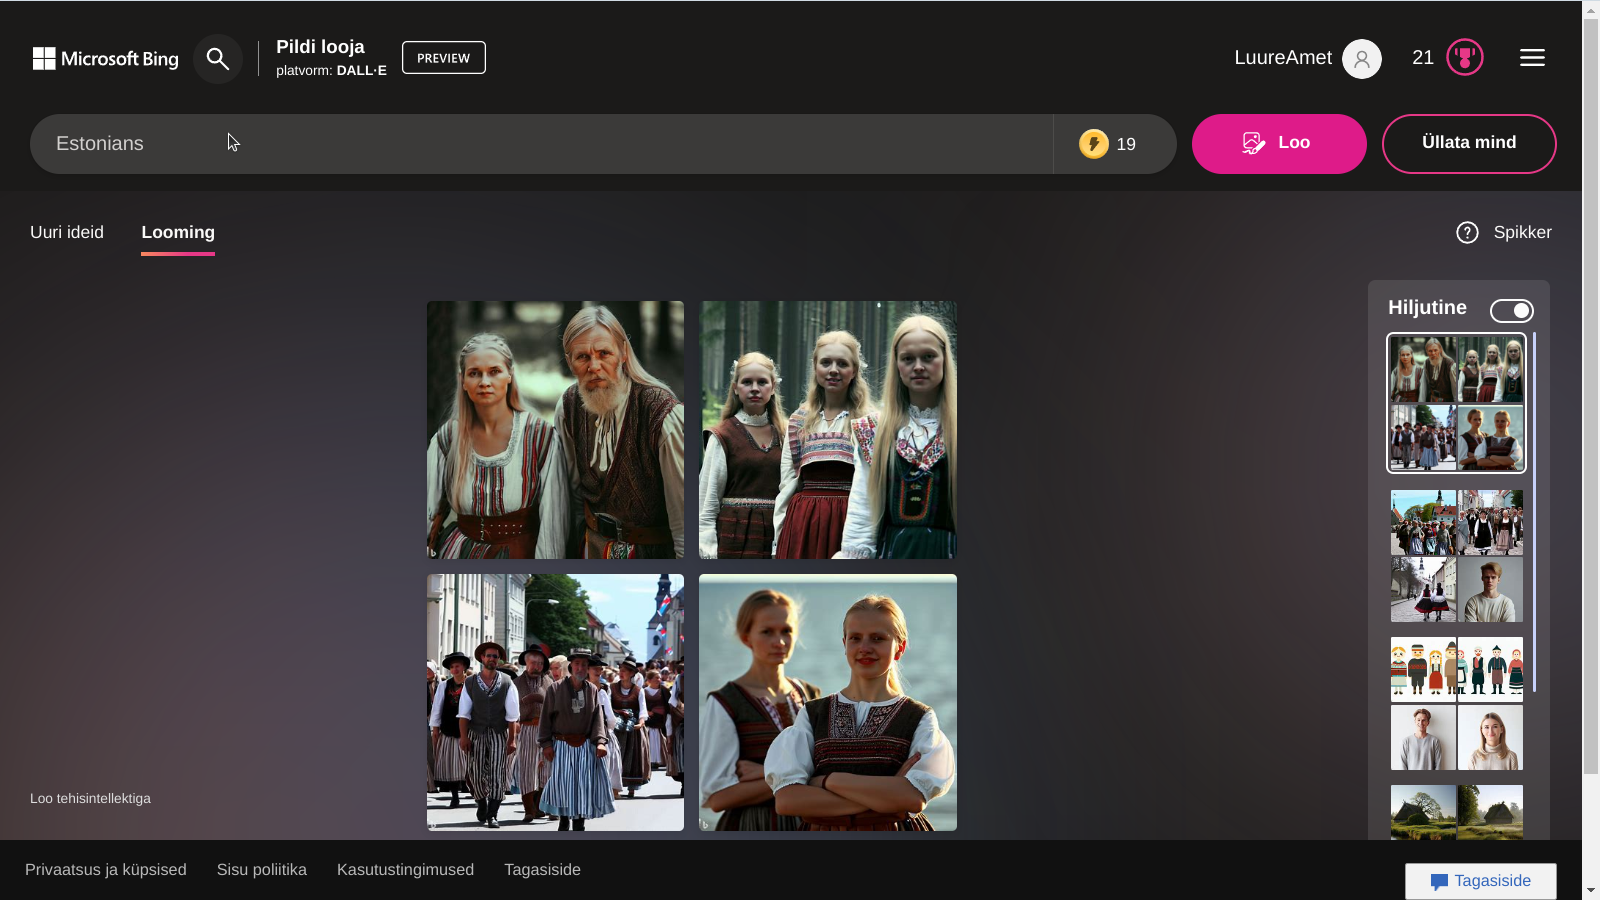Open the rewards trophy icon
Image resolution: width=1600 pixels, height=900 pixels.
[x=1465, y=58]
